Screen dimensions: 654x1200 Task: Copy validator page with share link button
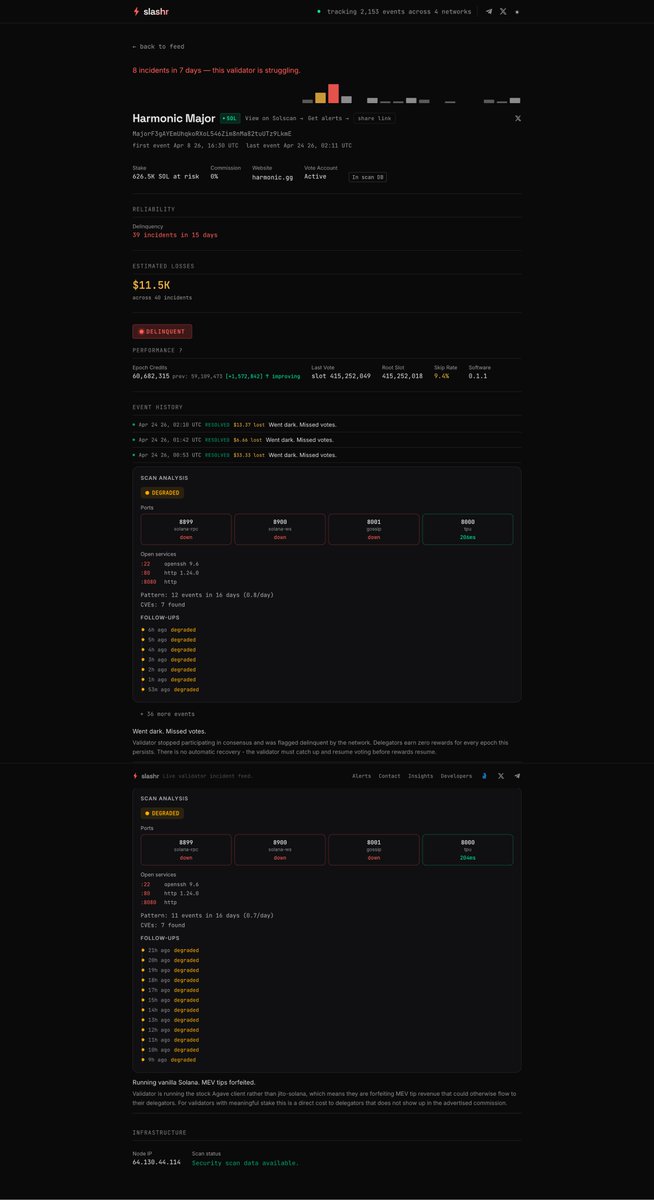tap(374, 118)
